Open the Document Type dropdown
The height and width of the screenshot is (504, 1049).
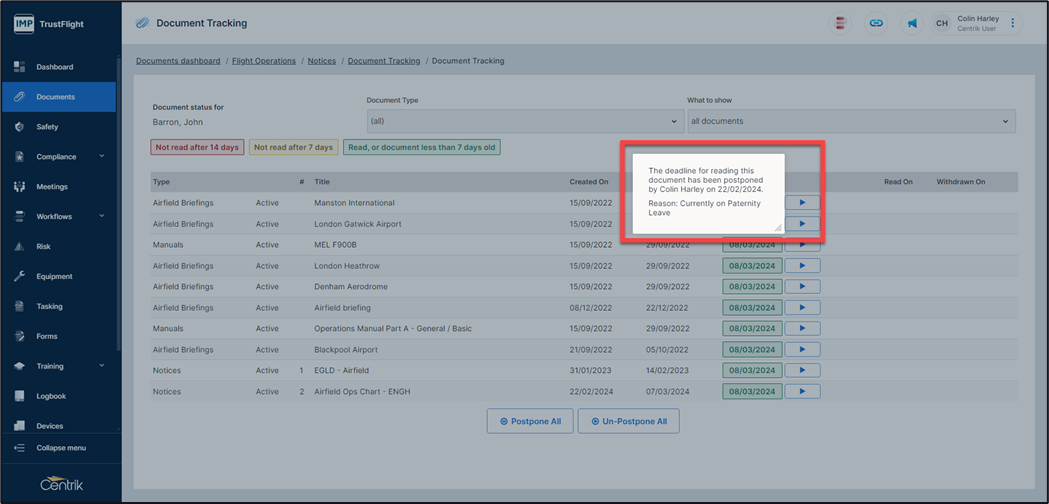tap(524, 121)
